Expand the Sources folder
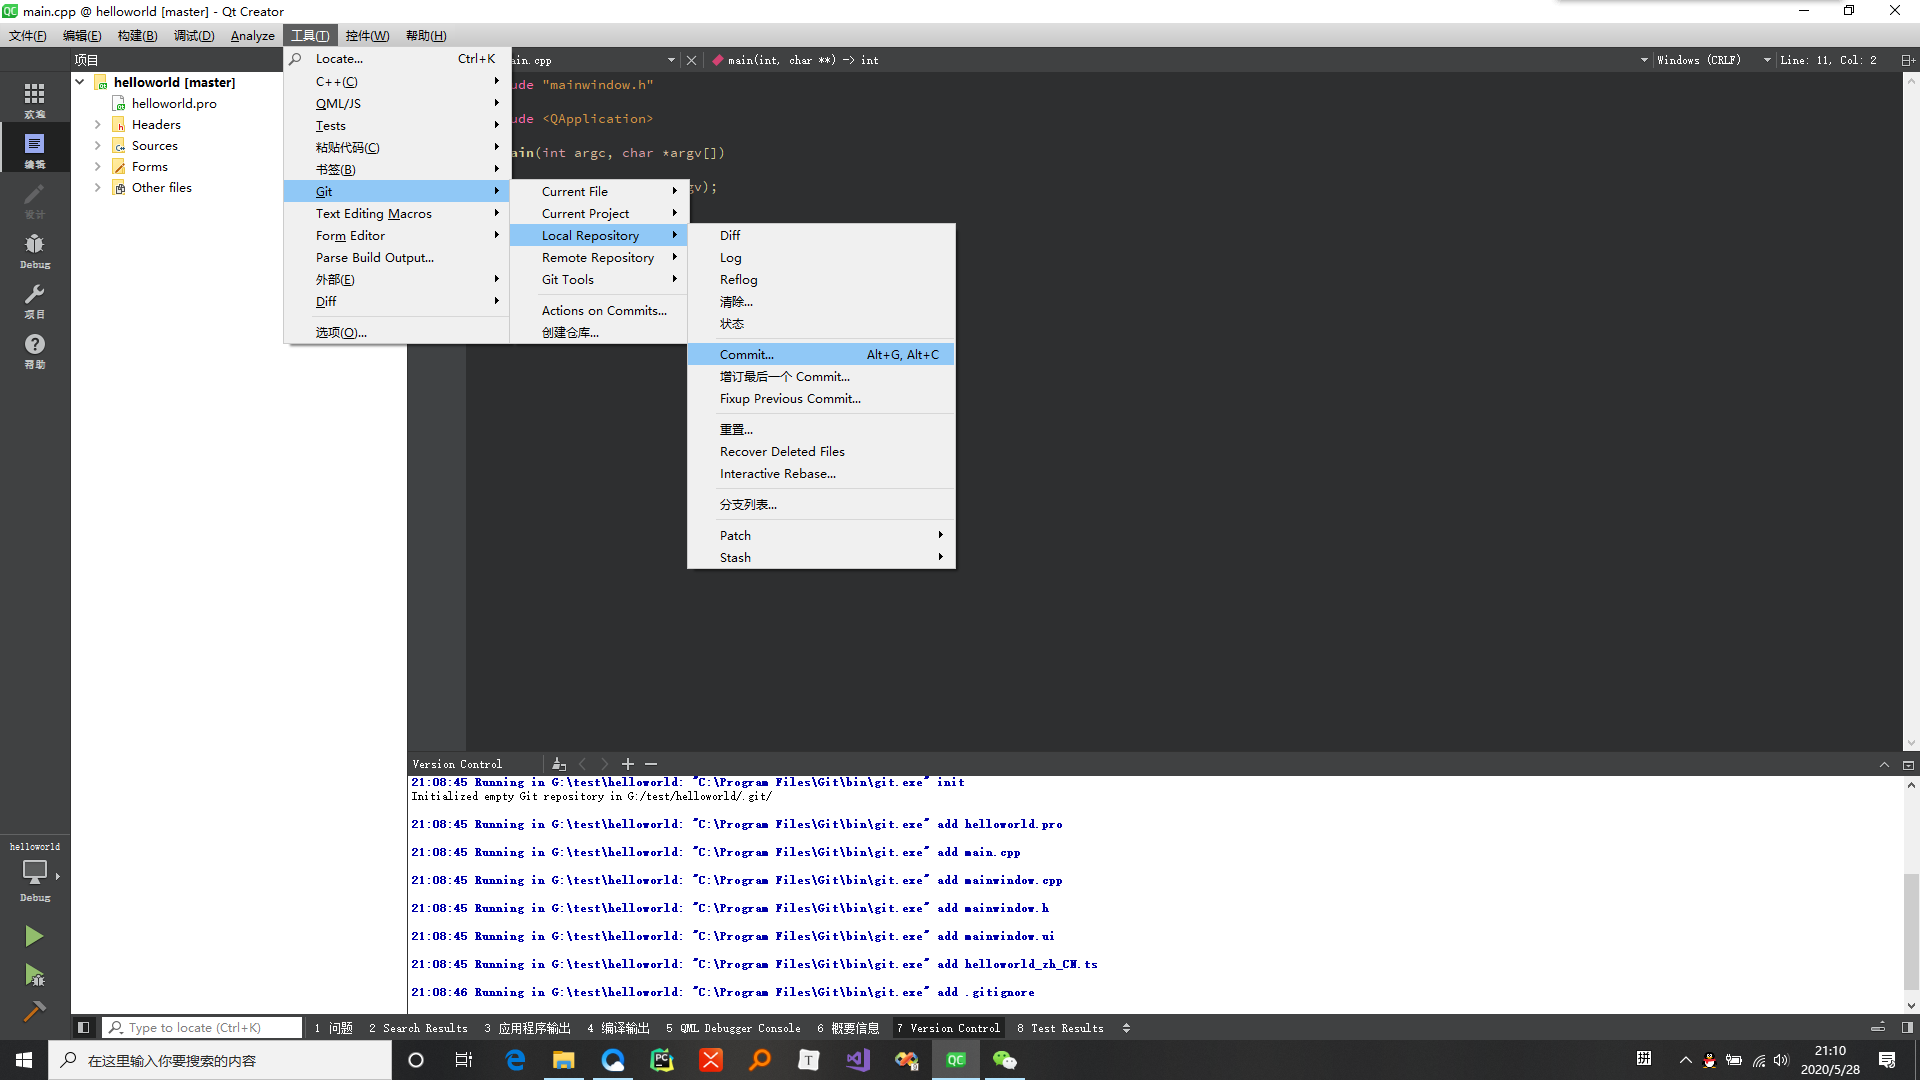1920x1080 pixels. pos(97,146)
